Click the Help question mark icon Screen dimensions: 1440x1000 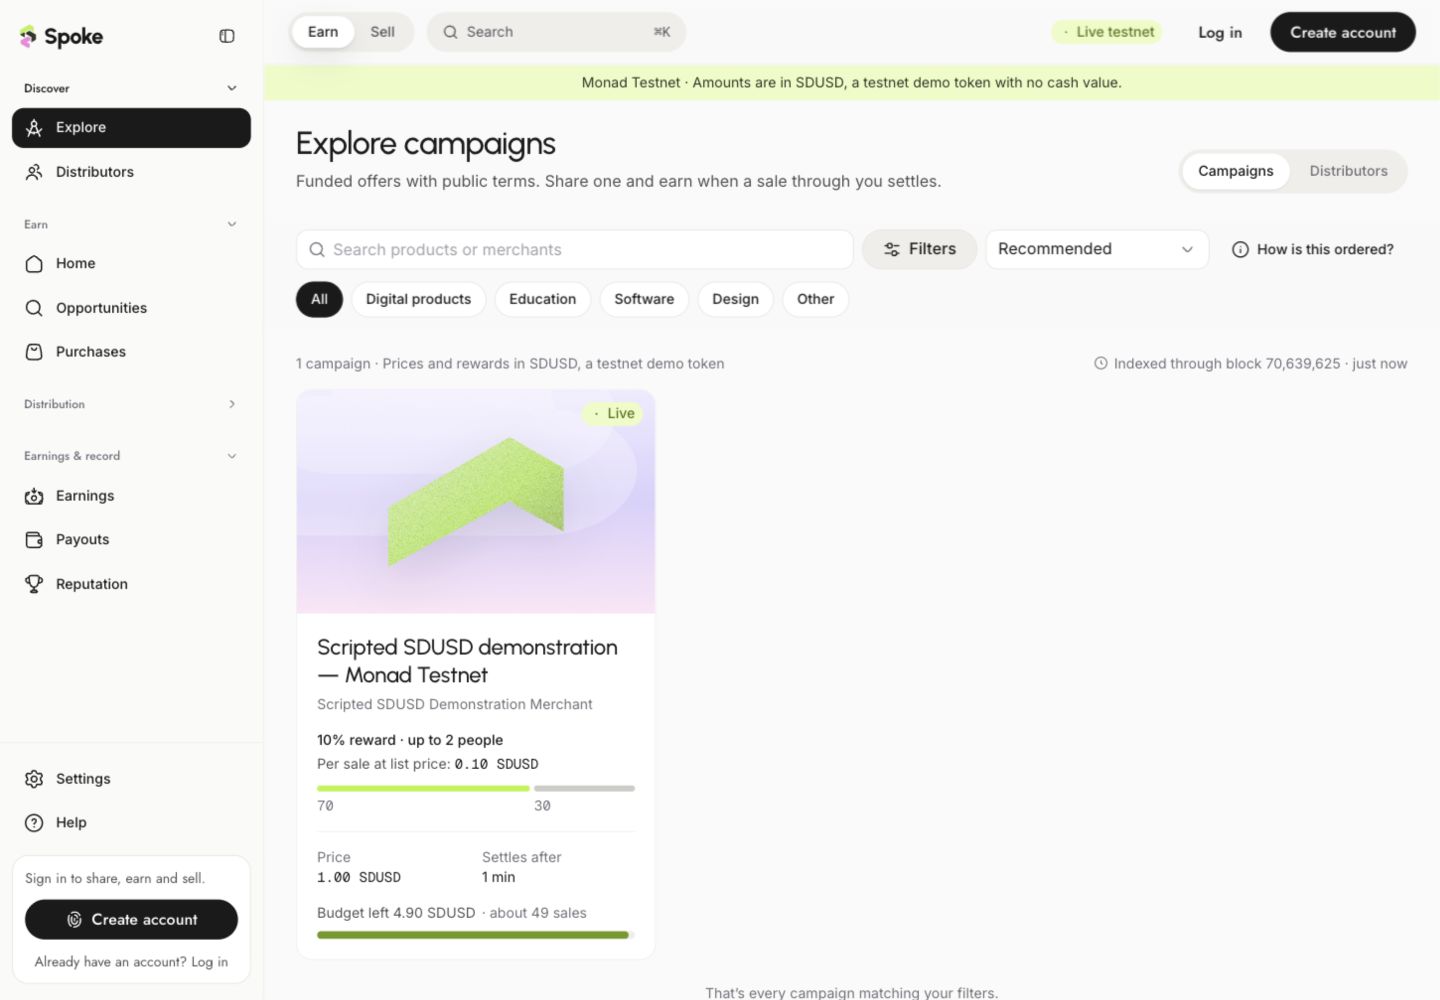tap(34, 823)
